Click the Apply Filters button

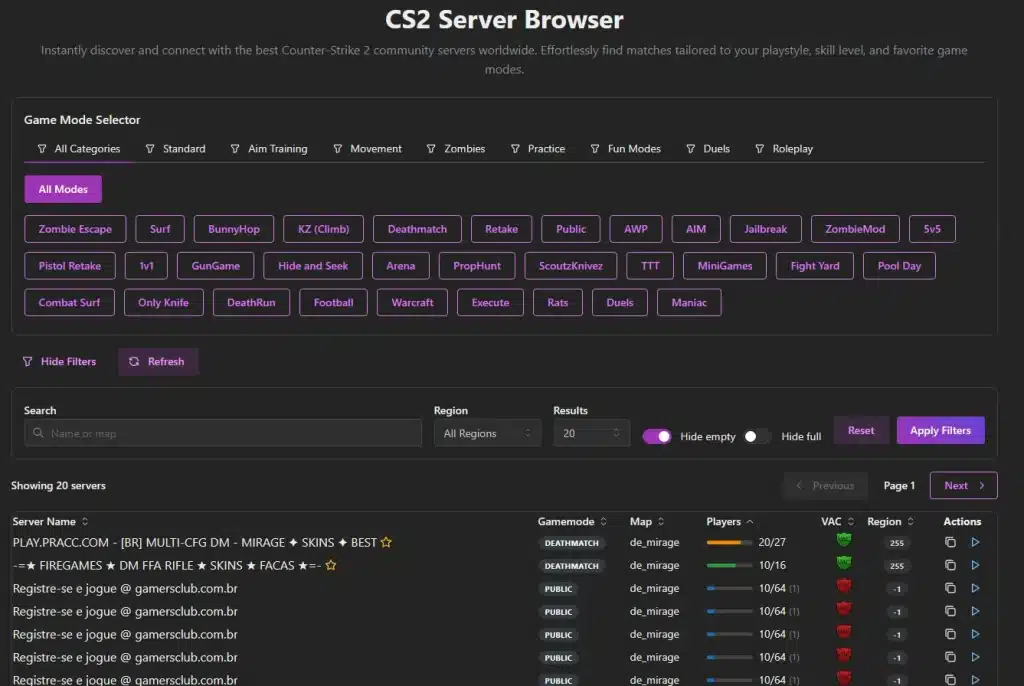940,429
